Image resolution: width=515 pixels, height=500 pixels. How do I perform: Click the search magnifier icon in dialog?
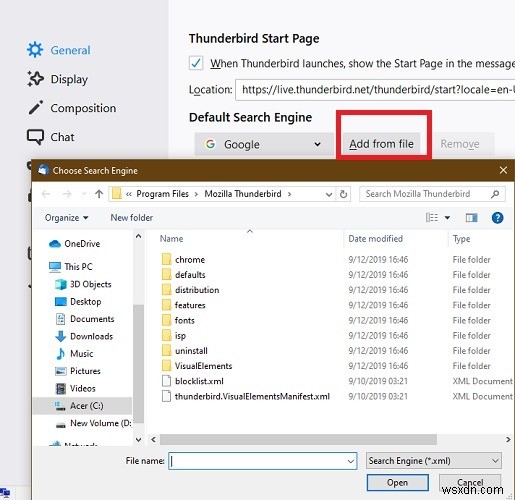coord(495,194)
